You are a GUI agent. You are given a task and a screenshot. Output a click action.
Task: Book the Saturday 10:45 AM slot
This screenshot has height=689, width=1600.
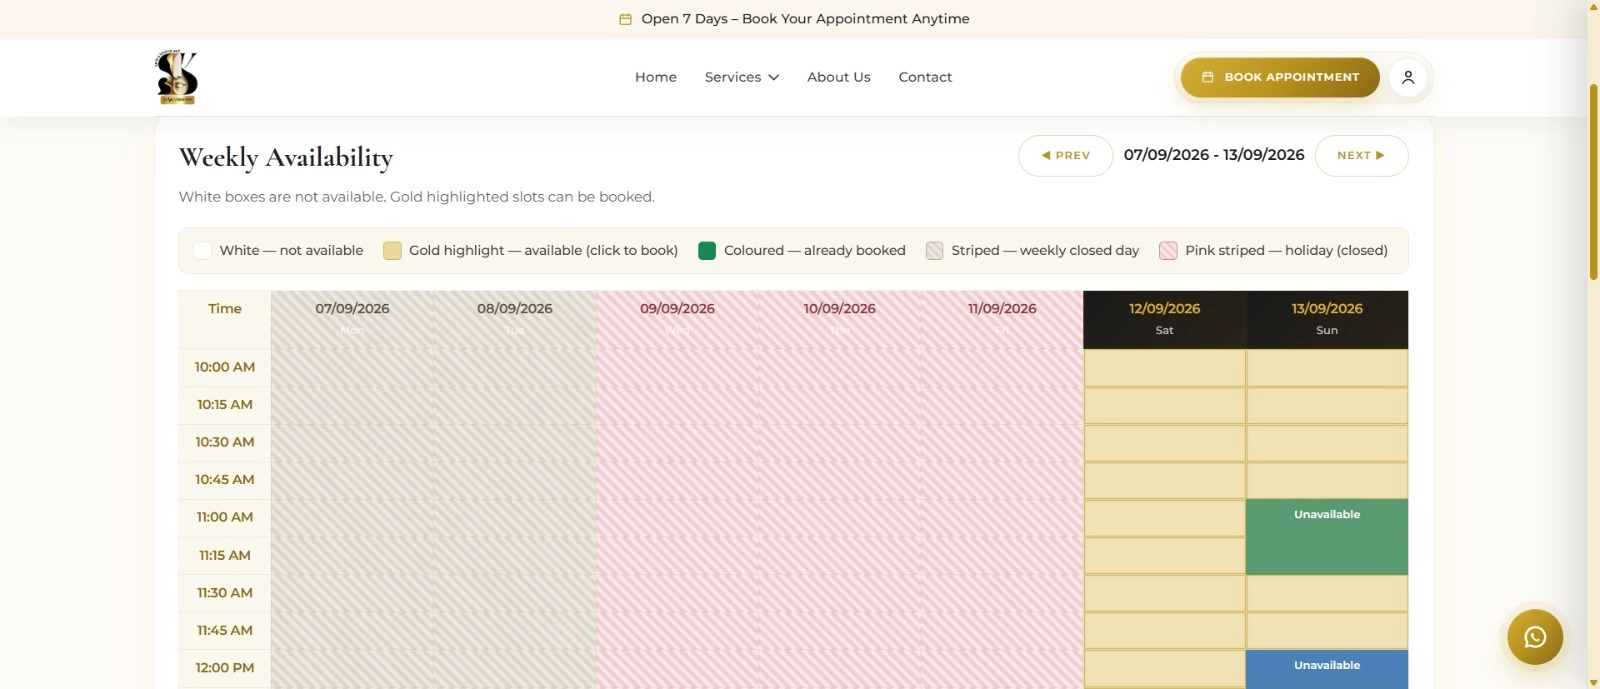click(1164, 480)
